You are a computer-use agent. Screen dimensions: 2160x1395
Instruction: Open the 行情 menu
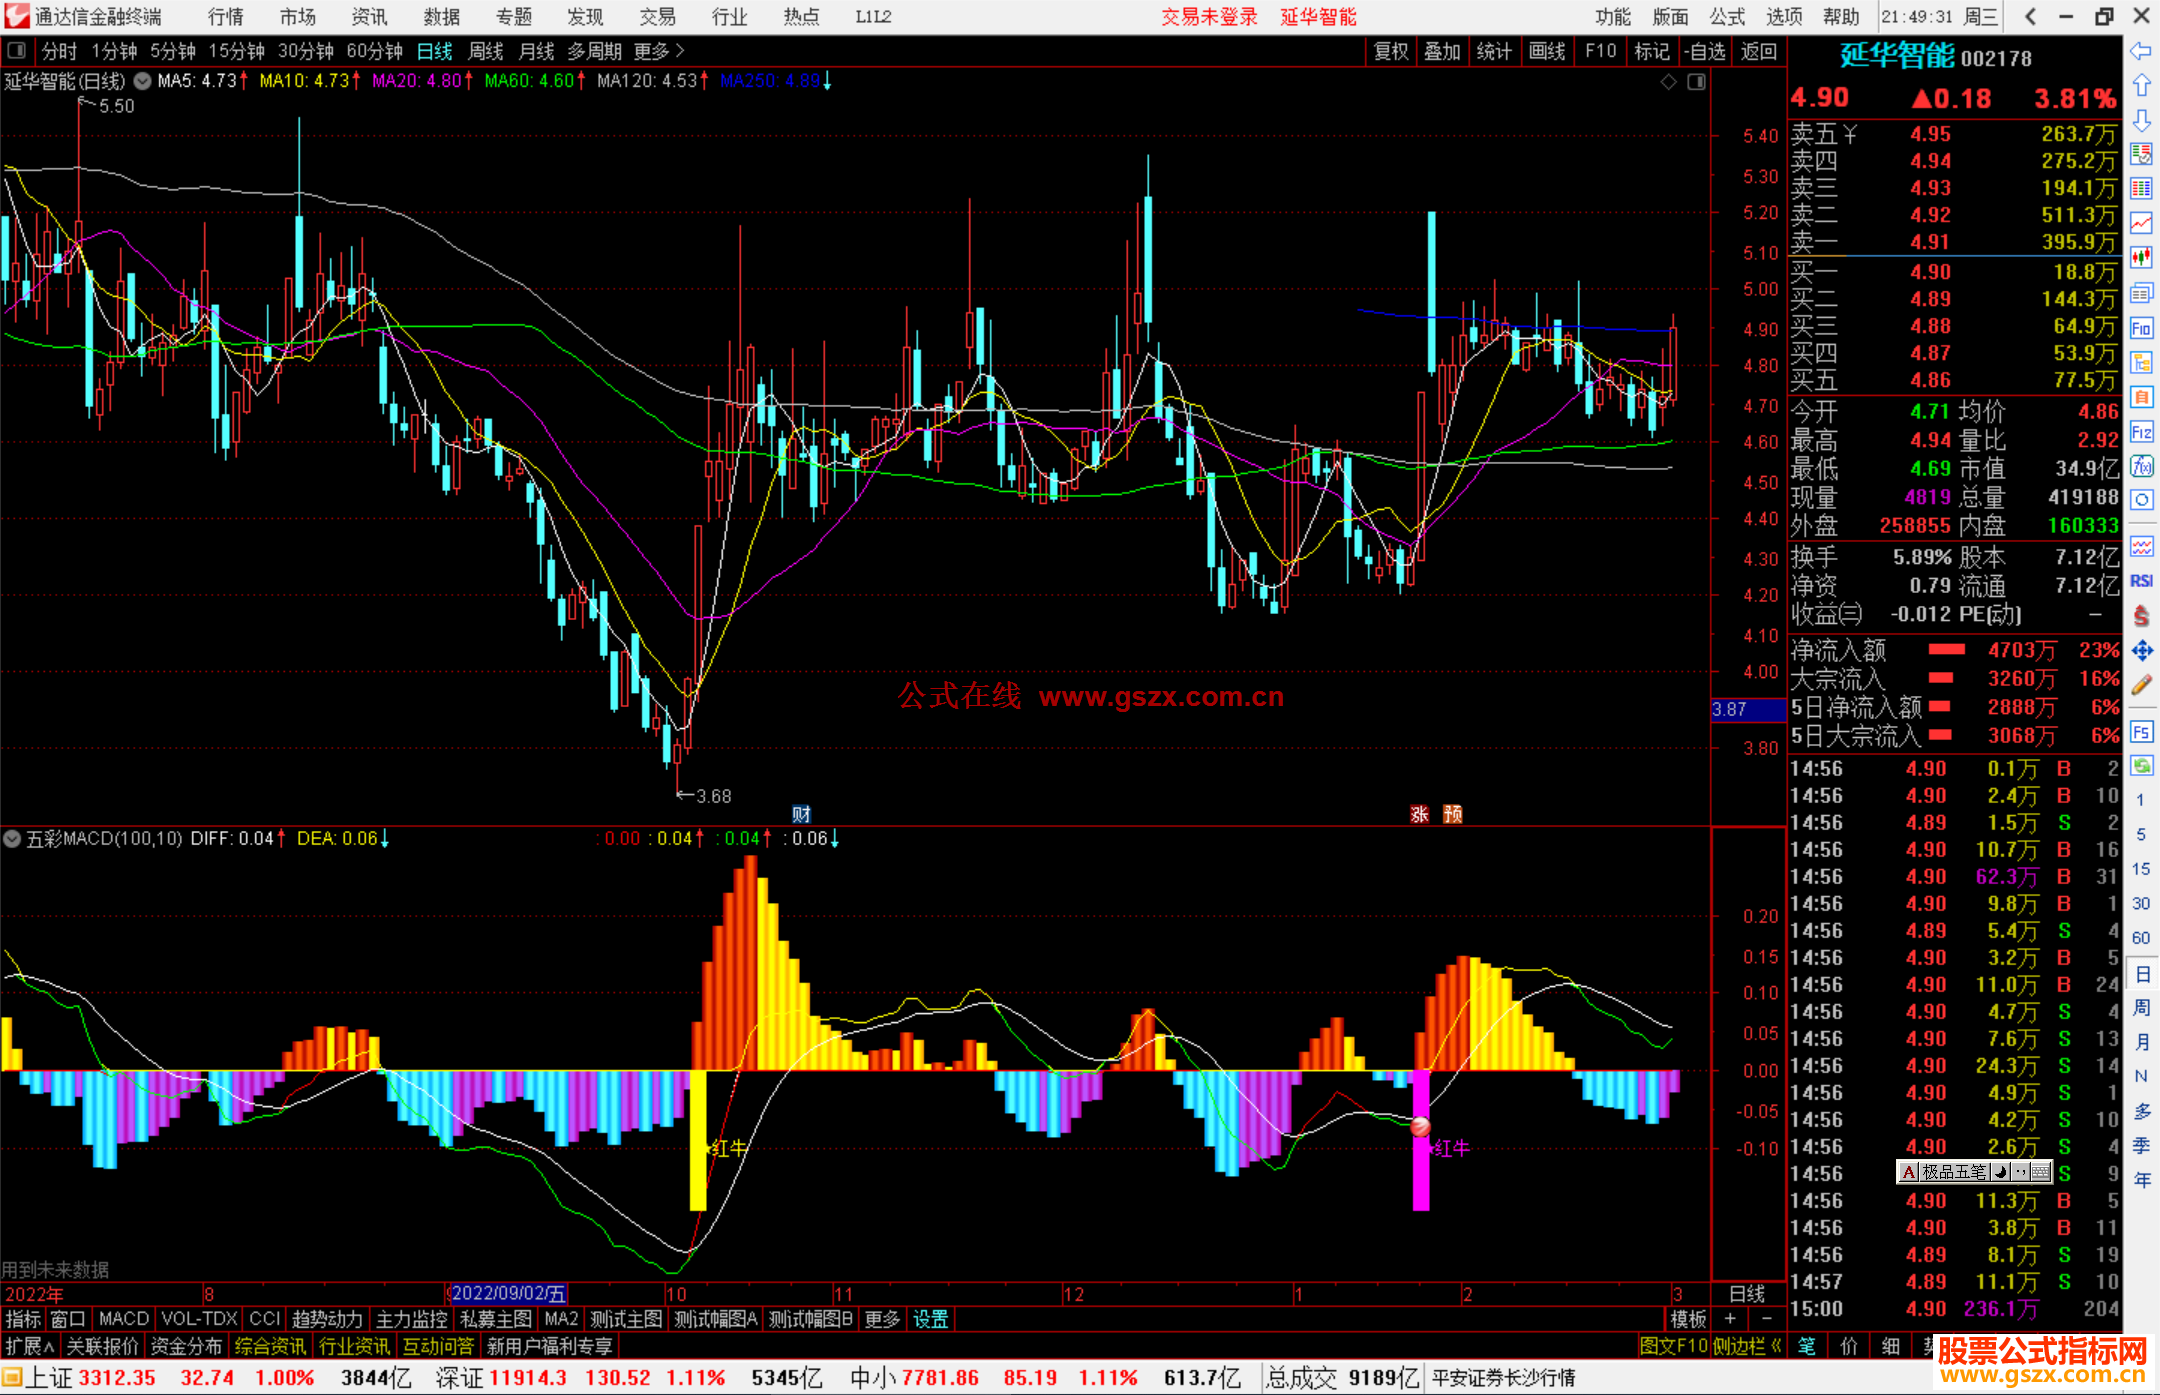(226, 17)
